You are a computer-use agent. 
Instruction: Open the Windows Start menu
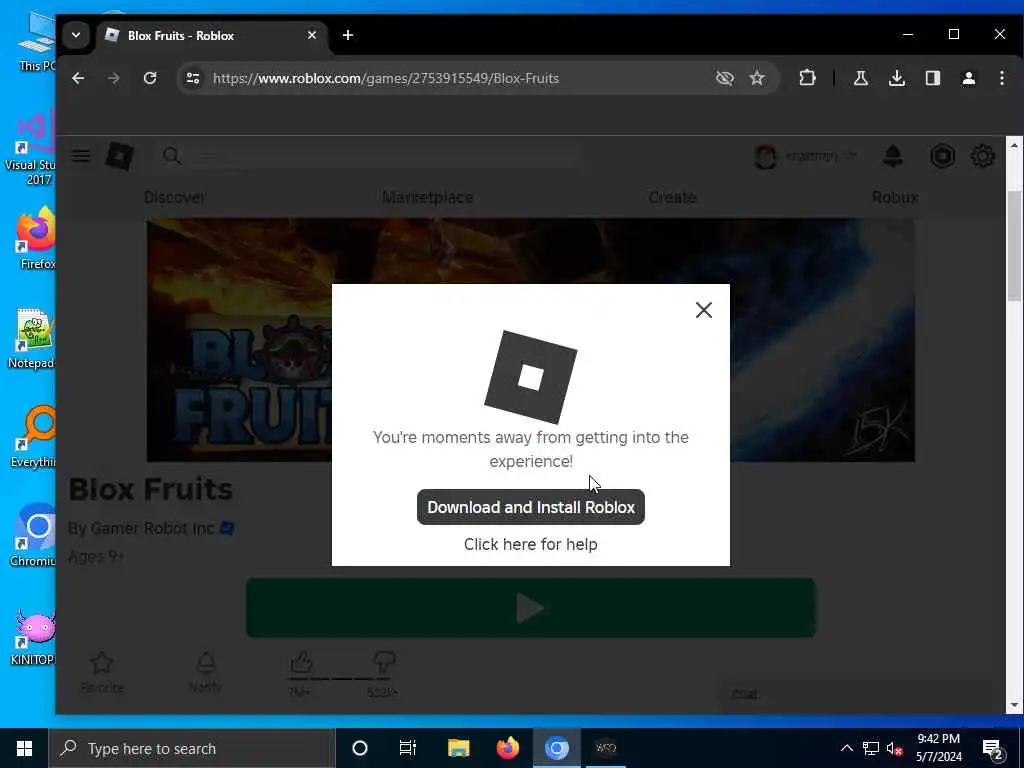point(24,748)
